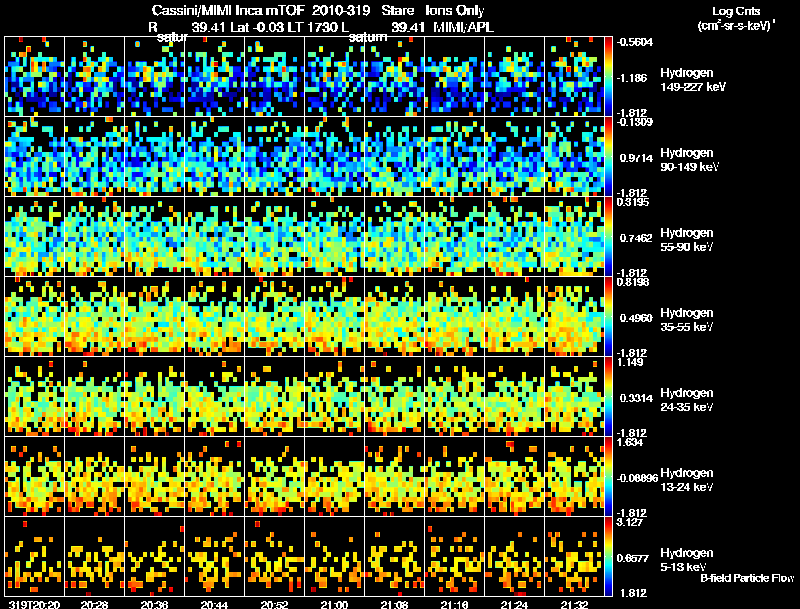Click the '-1.186' colorbar midpoint value
Image resolution: width=800 pixels, height=609 pixels.
(632, 78)
